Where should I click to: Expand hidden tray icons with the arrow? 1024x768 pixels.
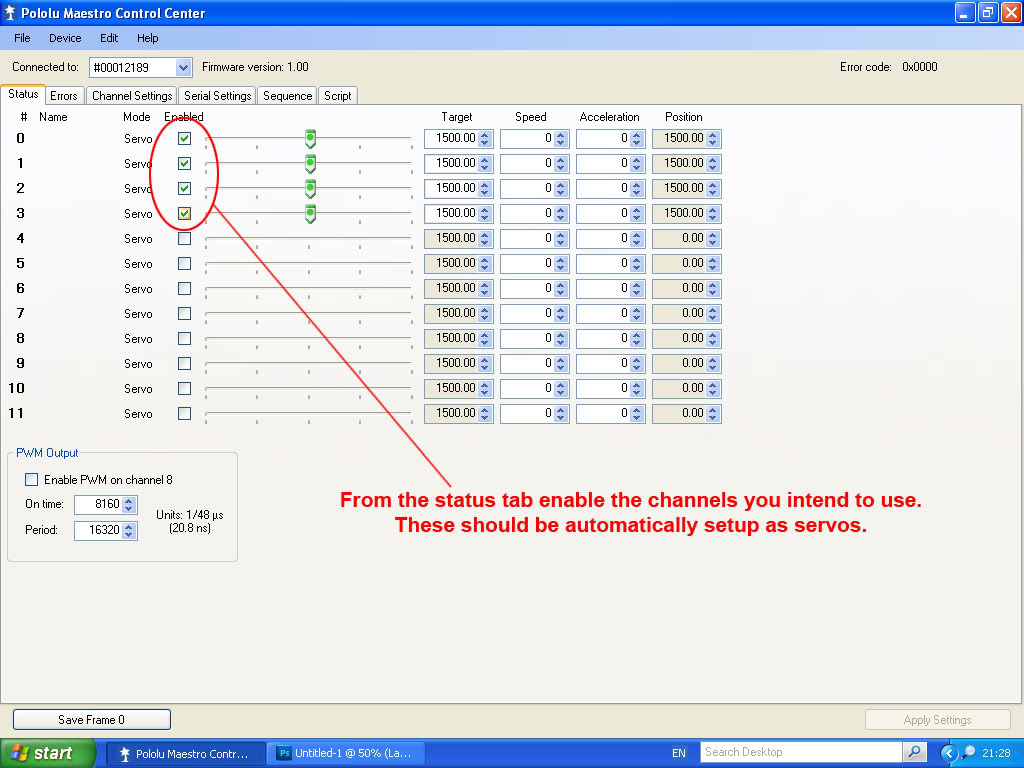pos(949,753)
